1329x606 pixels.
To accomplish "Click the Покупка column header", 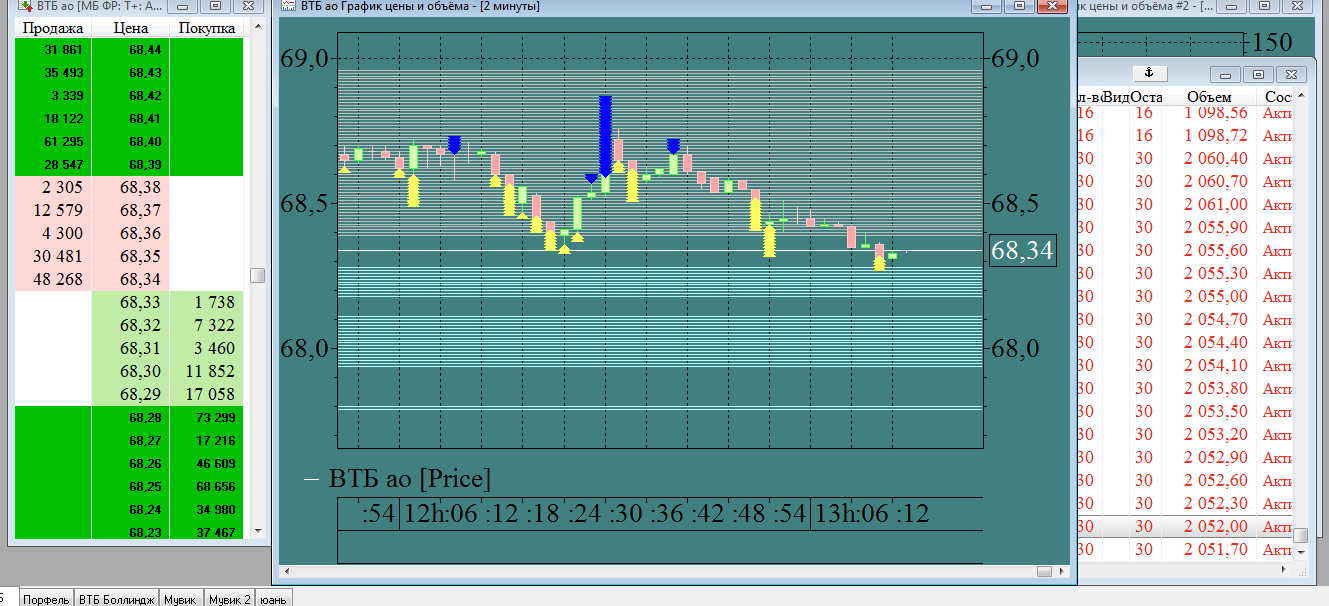I will click(x=207, y=28).
